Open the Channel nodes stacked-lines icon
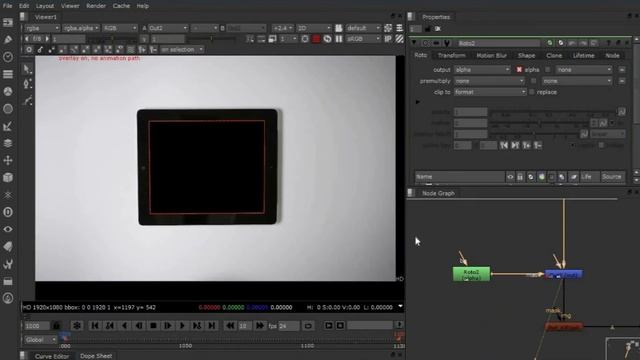Screen dimensions: 640x360 tap(8, 74)
